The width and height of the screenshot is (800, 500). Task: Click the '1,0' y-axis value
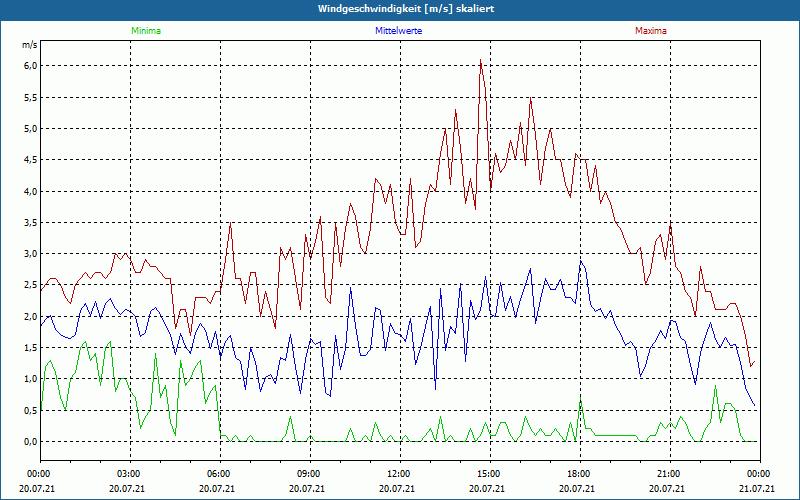[x=31, y=379]
